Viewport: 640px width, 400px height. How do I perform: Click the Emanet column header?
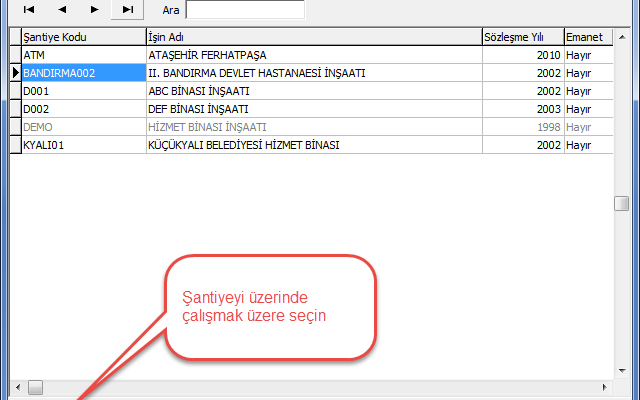pyautogui.click(x=587, y=37)
